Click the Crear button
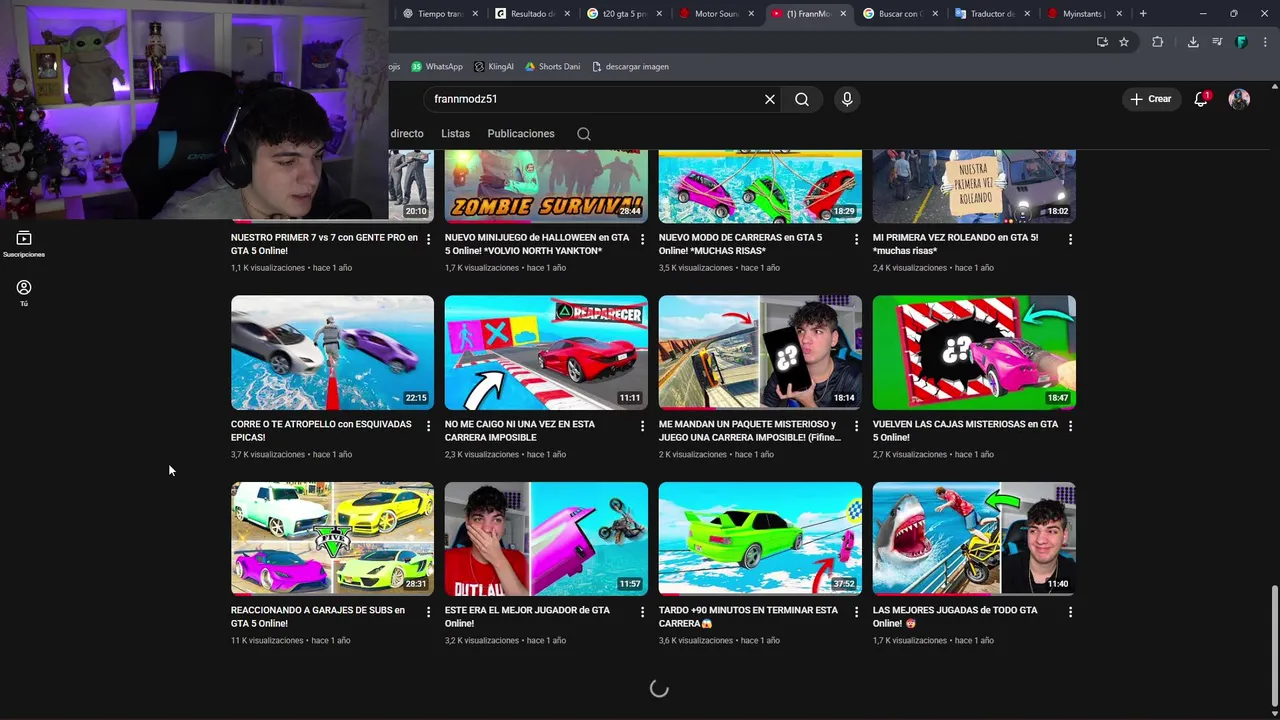The width and height of the screenshot is (1280, 720). [1151, 99]
